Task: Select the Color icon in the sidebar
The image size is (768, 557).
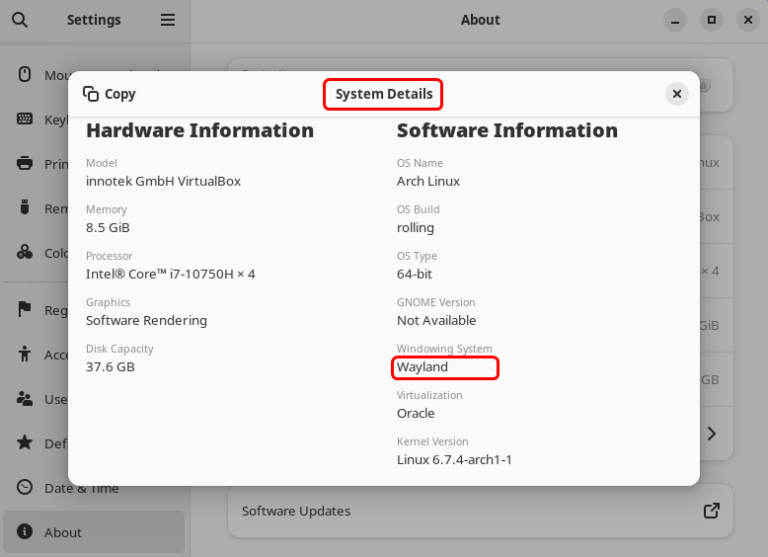Action: click(x=24, y=252)
